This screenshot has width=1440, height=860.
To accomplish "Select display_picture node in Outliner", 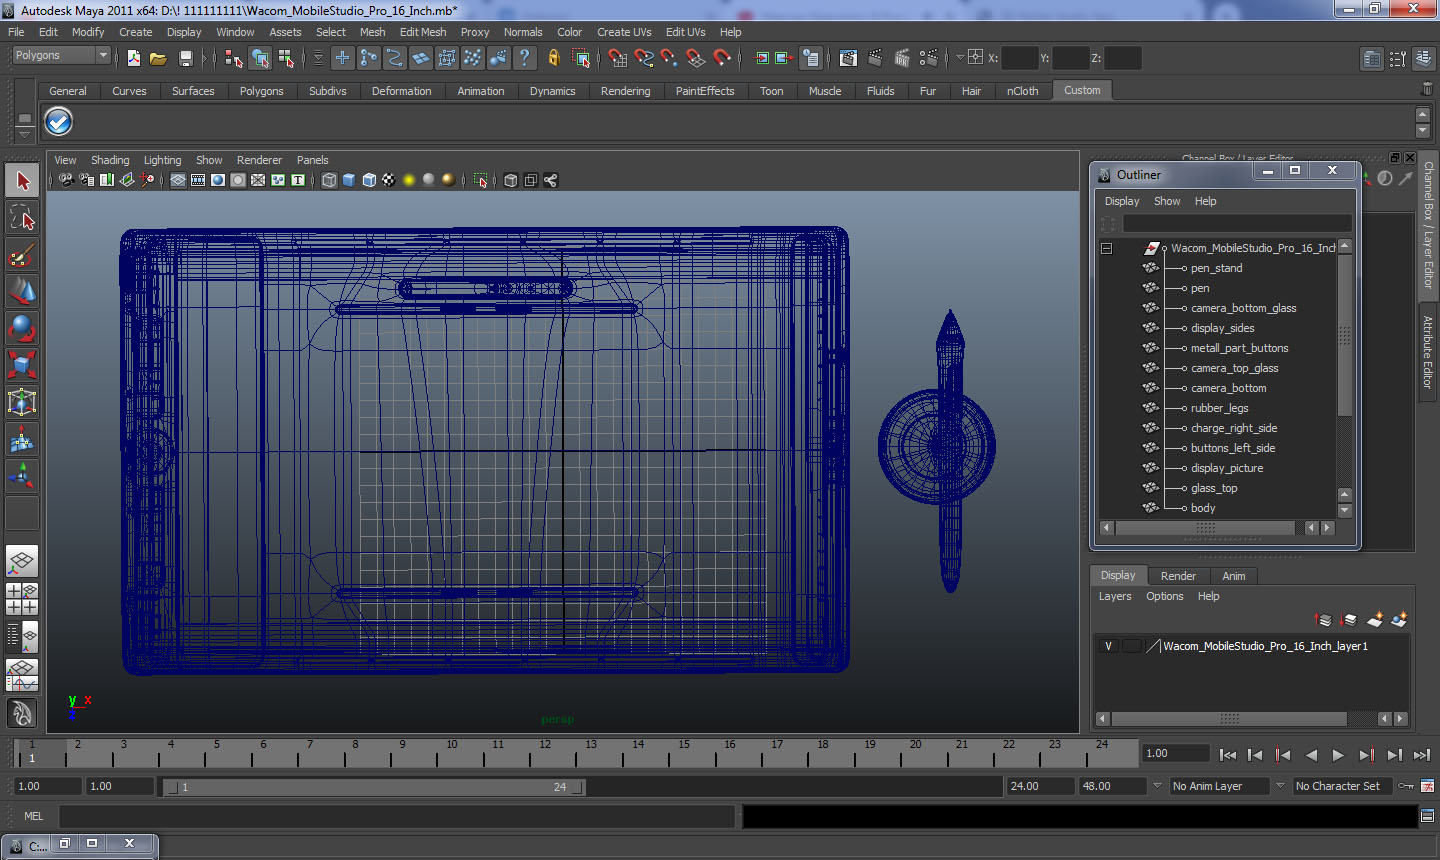I will click(x=1227, y=468).
